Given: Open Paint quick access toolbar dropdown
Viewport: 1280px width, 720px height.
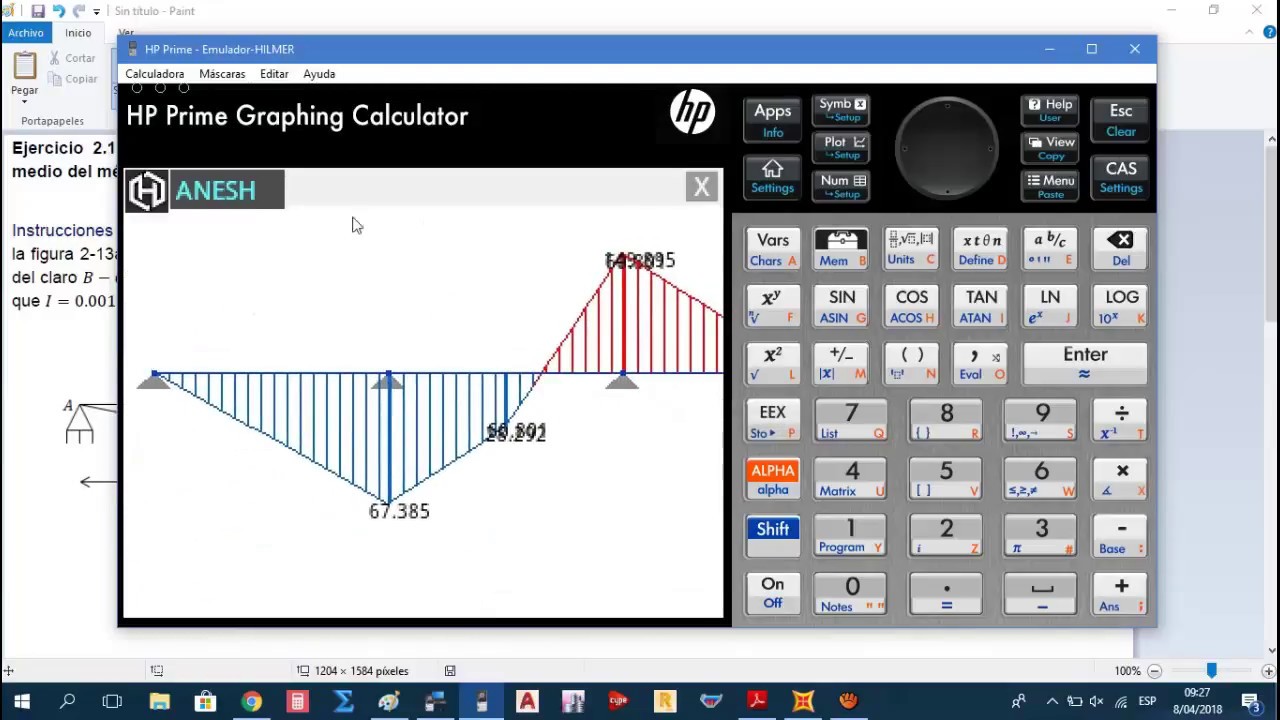Looking at the screenshot, I should click(96, 11).
